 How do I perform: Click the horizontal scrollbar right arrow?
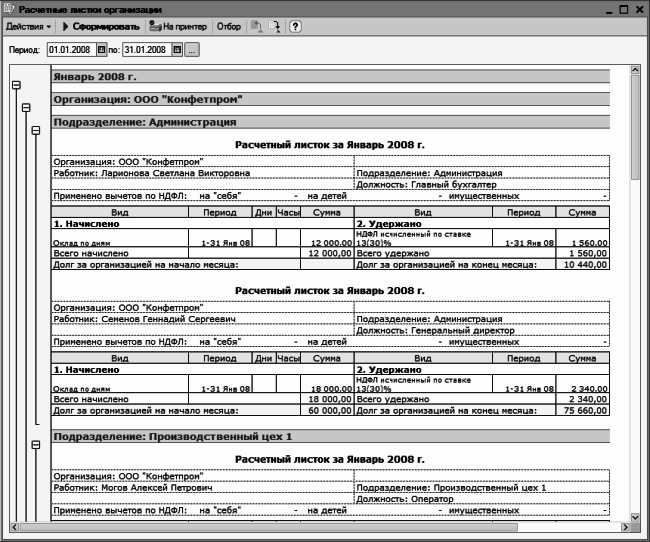[625, 527]
